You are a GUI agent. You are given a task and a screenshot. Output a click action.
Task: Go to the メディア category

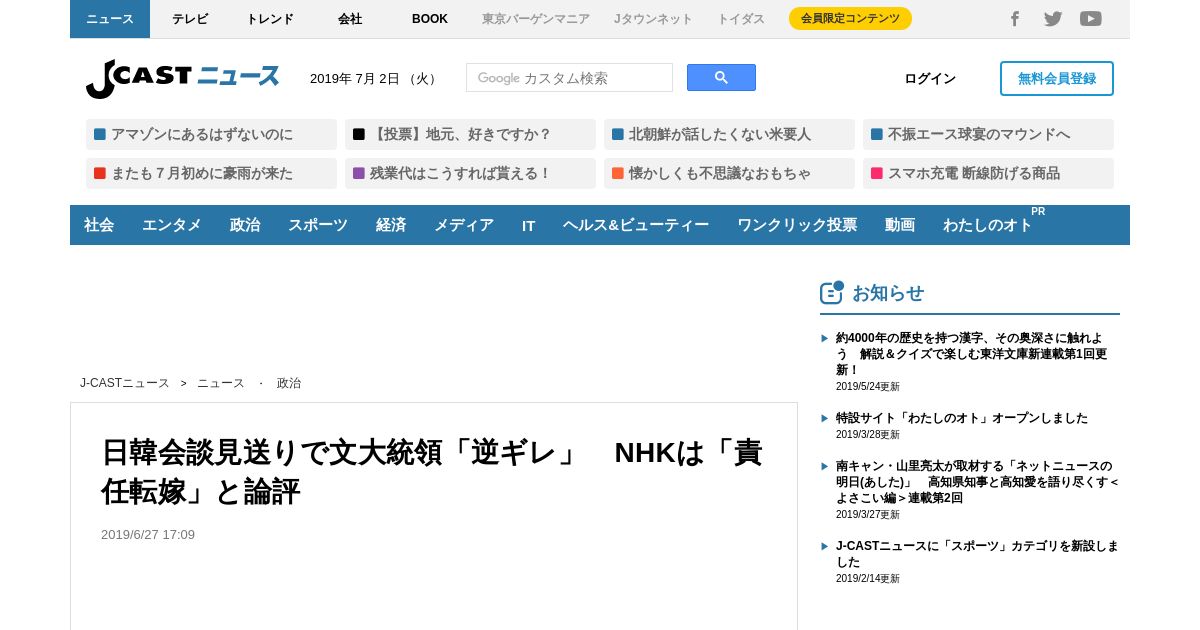(x=464, y=225)
